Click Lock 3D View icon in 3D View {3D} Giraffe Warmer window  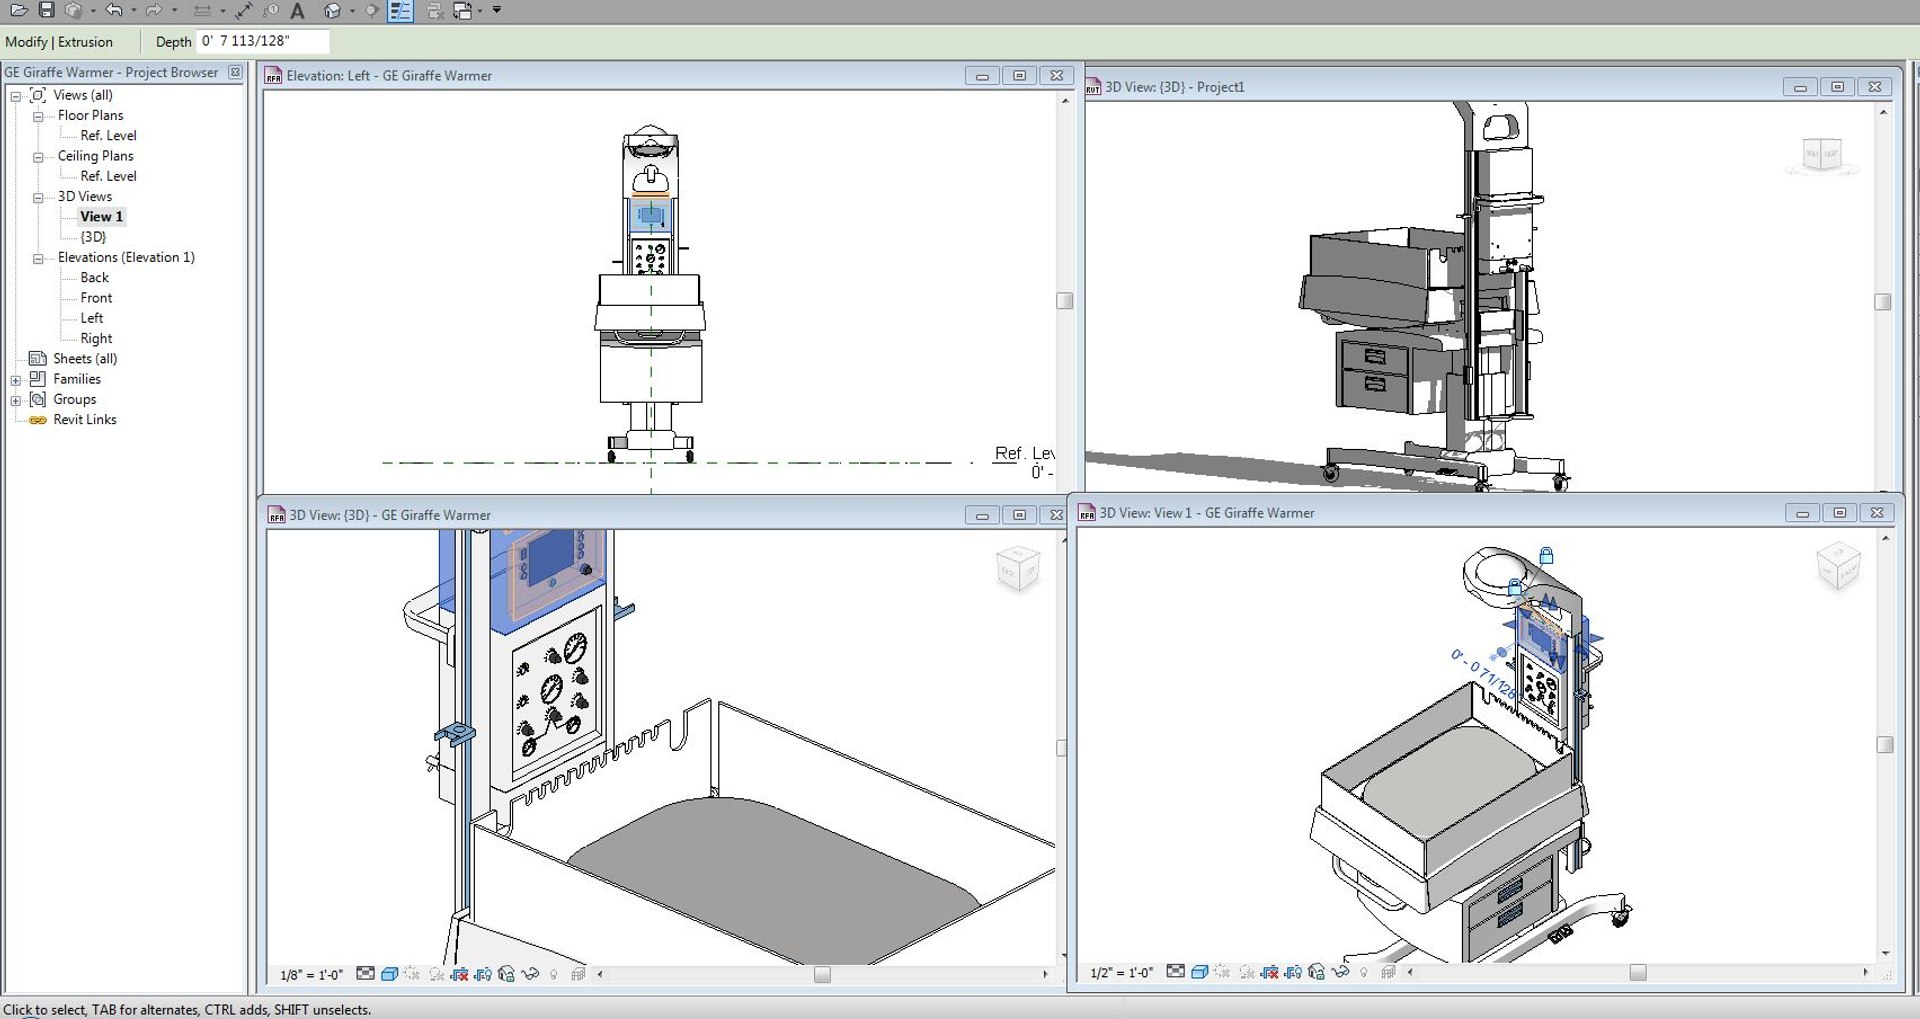click(x=506, y=974)
